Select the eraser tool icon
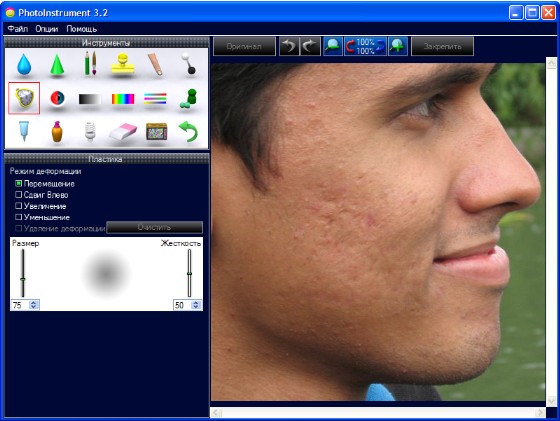Screen dimensions: 560x421 pos(123,132)
